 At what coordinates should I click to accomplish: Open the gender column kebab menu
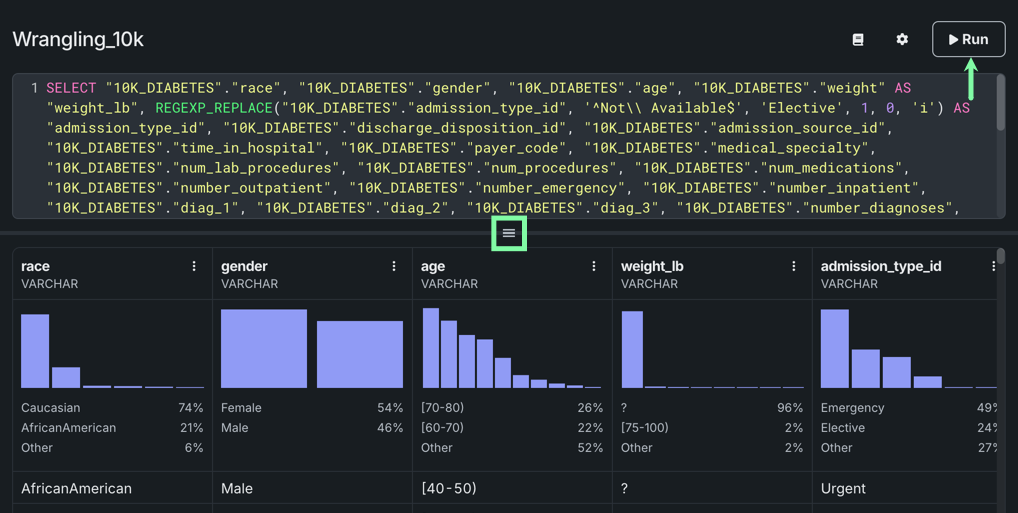(x=394, y=266)
